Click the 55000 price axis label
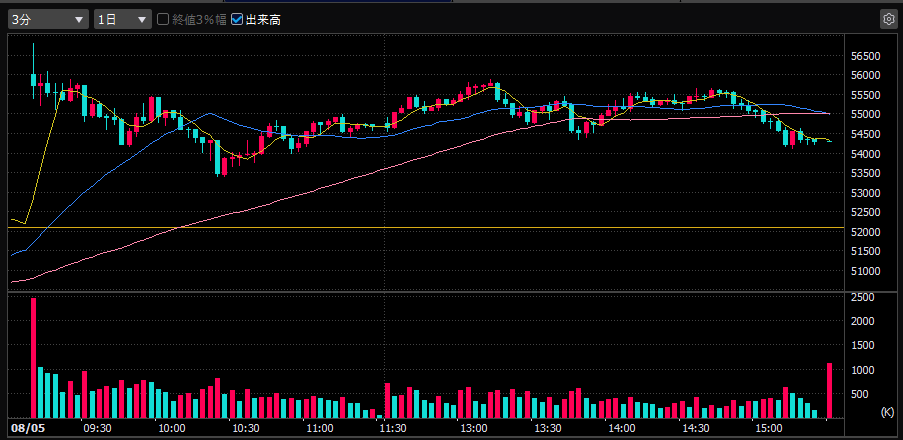Viewport: 903px width, 440px height. (865, 115)
